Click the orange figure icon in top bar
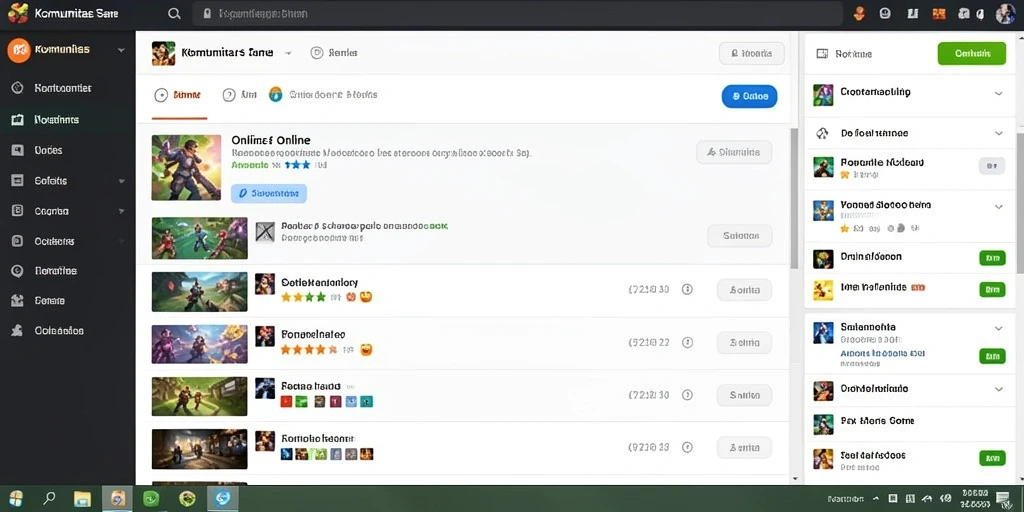Screen dimensions: 1024x512 click(859, 13)
